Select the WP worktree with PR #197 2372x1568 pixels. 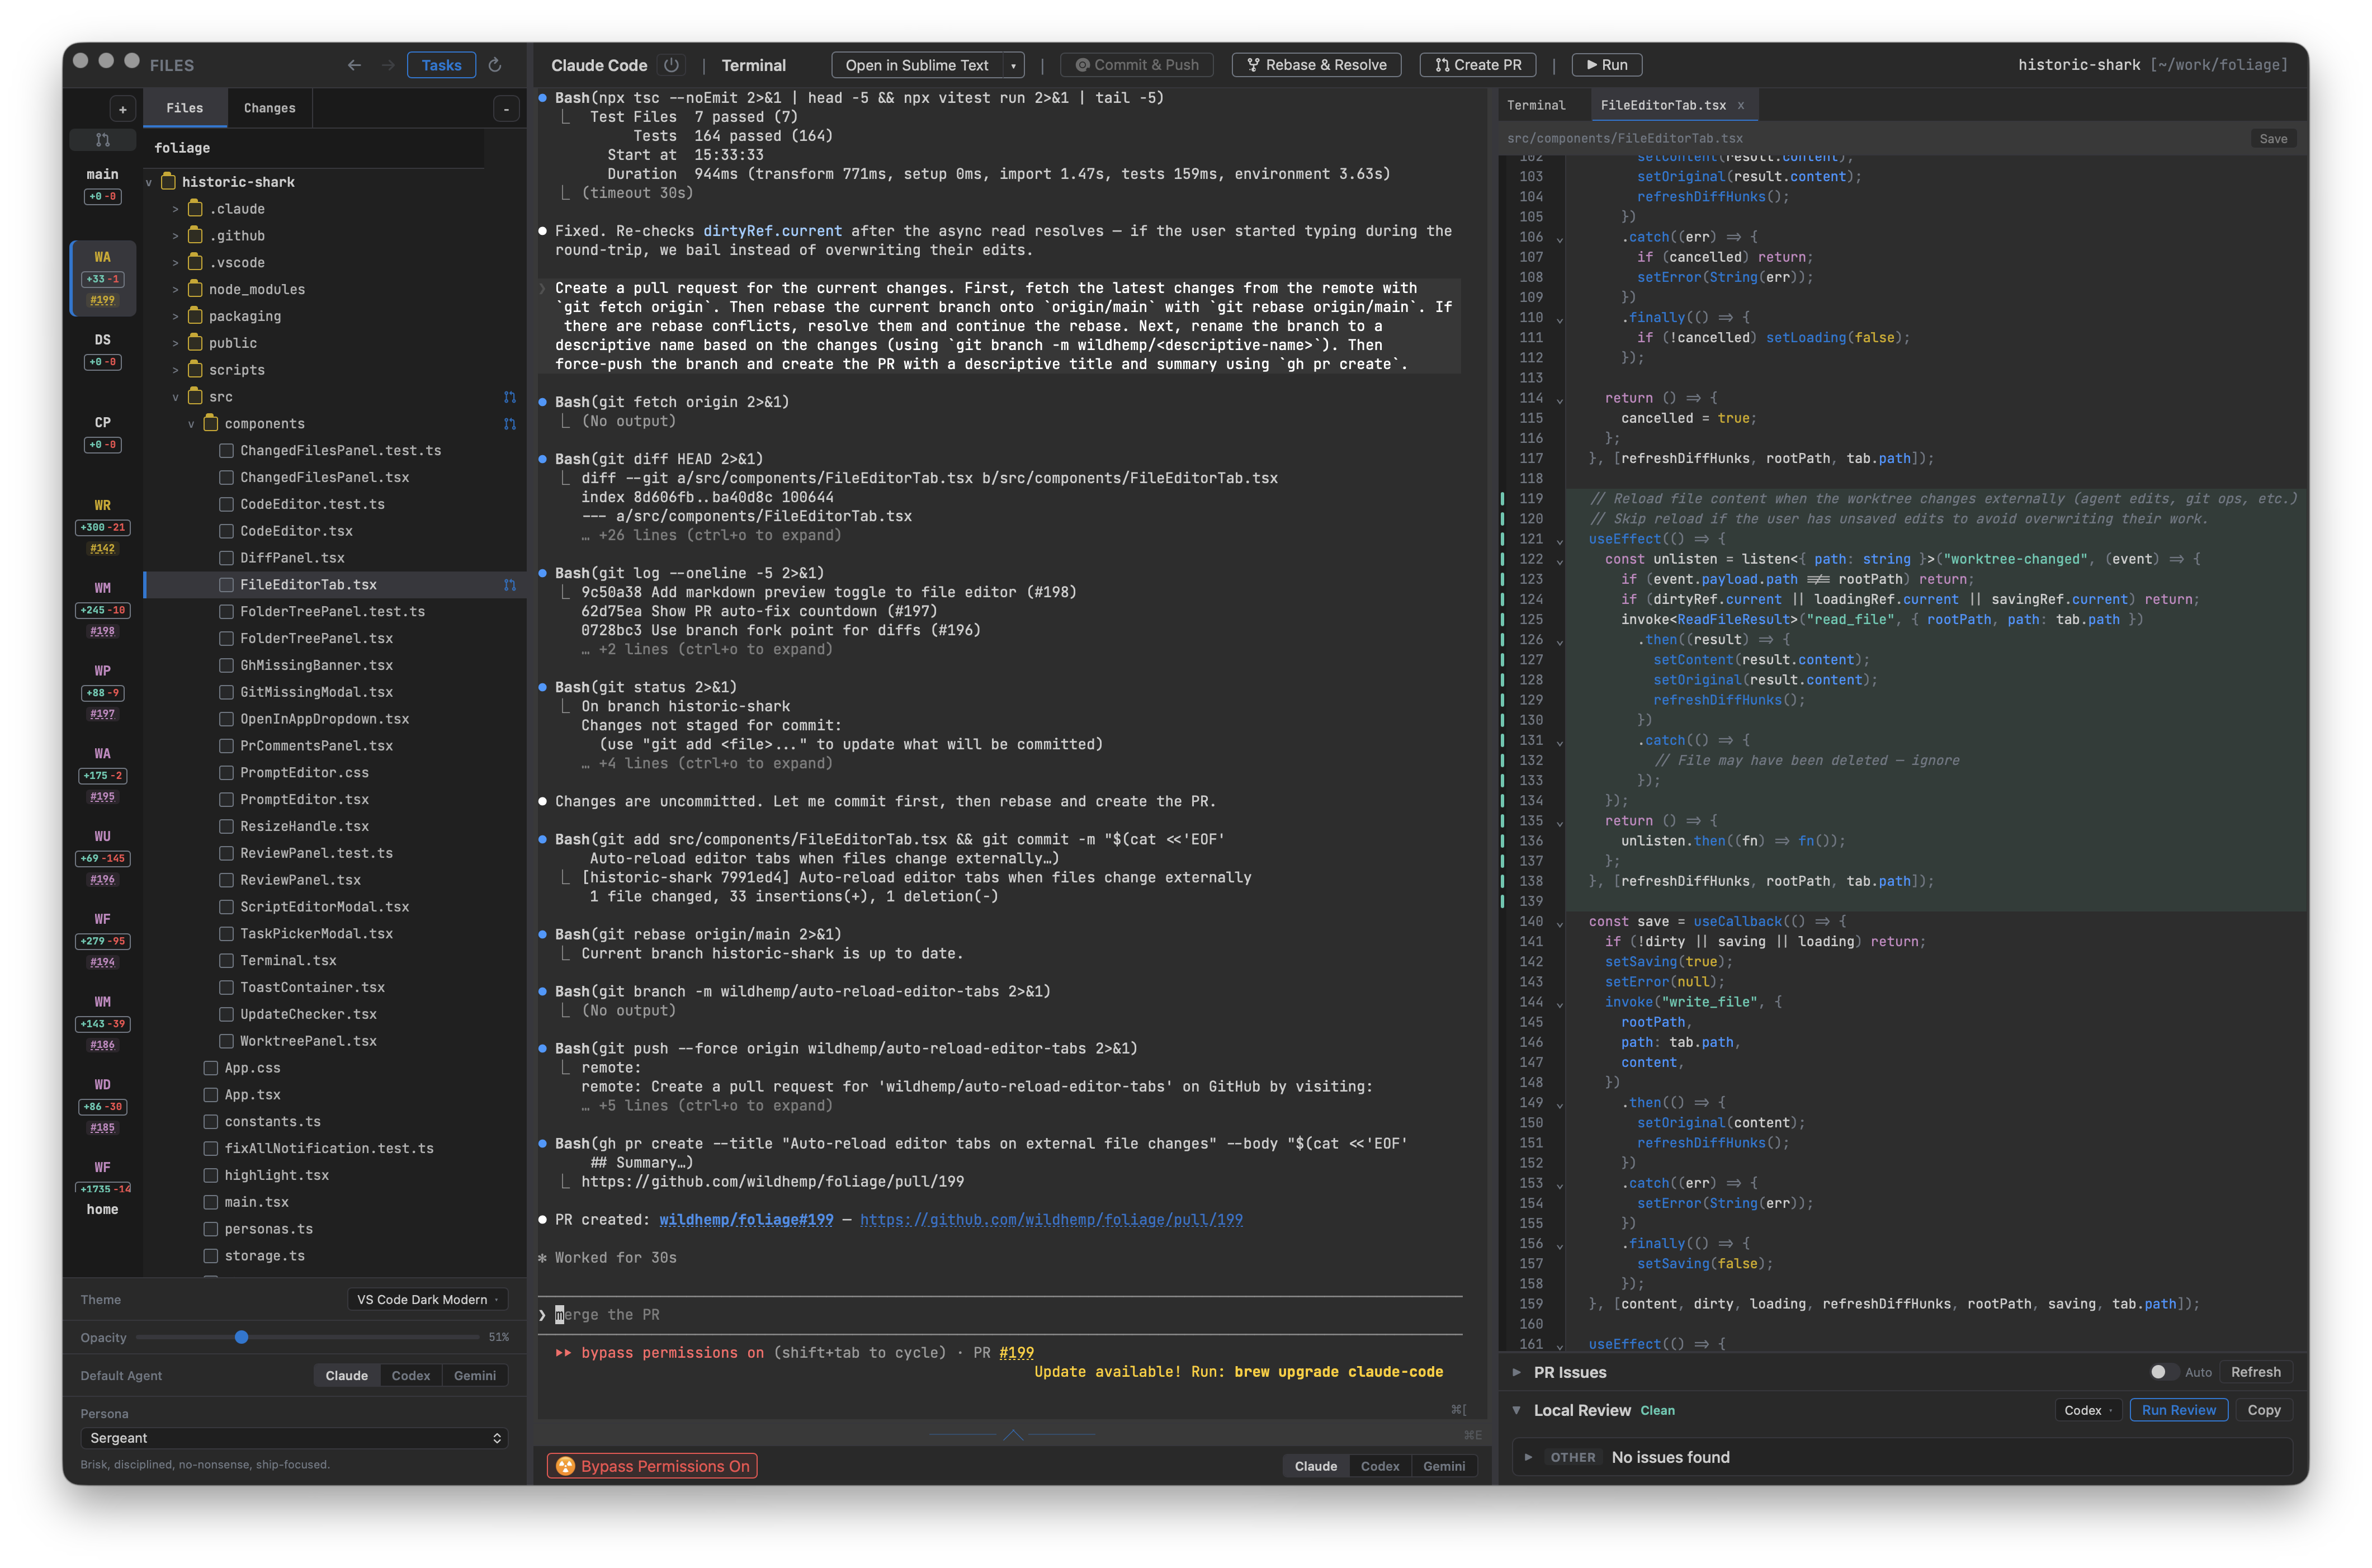[x=102, y=692]
